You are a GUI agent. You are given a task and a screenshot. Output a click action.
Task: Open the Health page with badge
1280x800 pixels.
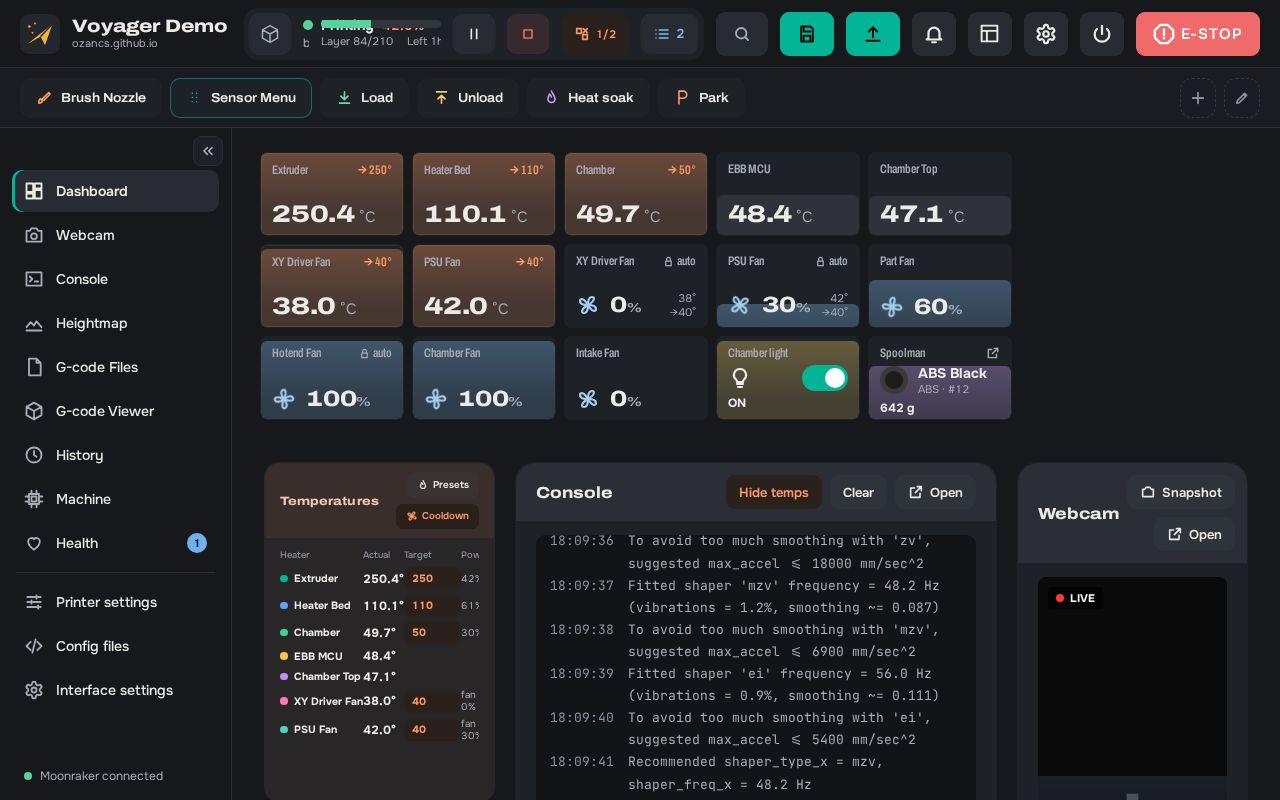tap(116, 543)
